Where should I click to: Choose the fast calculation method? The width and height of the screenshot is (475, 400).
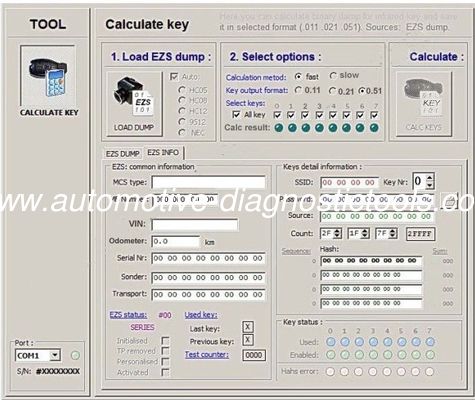click(298, 77)
